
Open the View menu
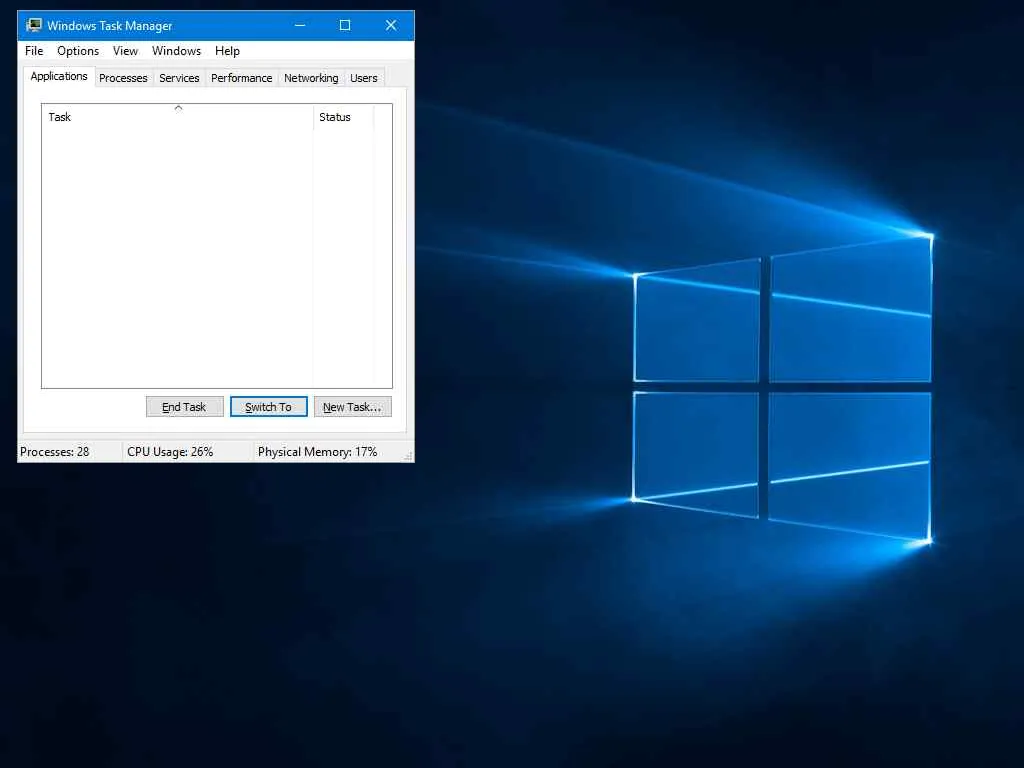(125, 51)
